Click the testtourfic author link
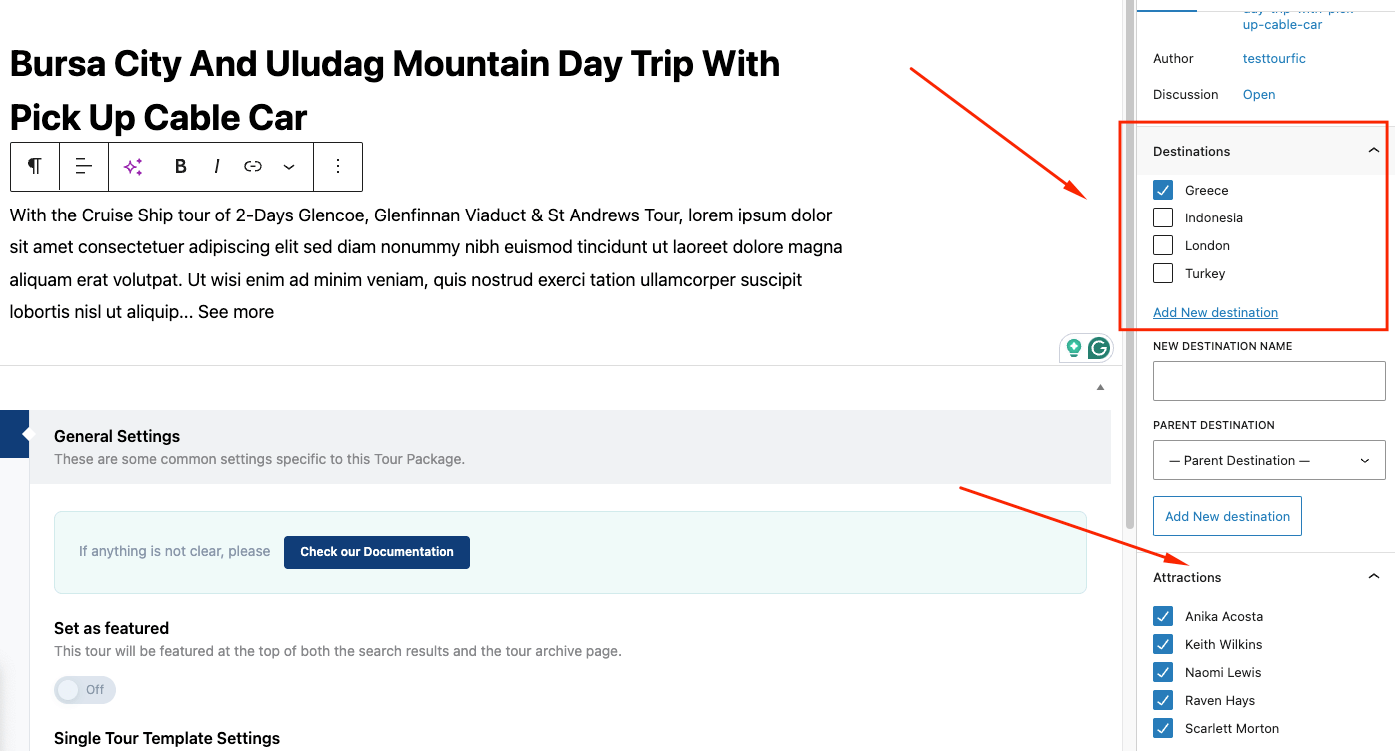 tap(1274, 59)
